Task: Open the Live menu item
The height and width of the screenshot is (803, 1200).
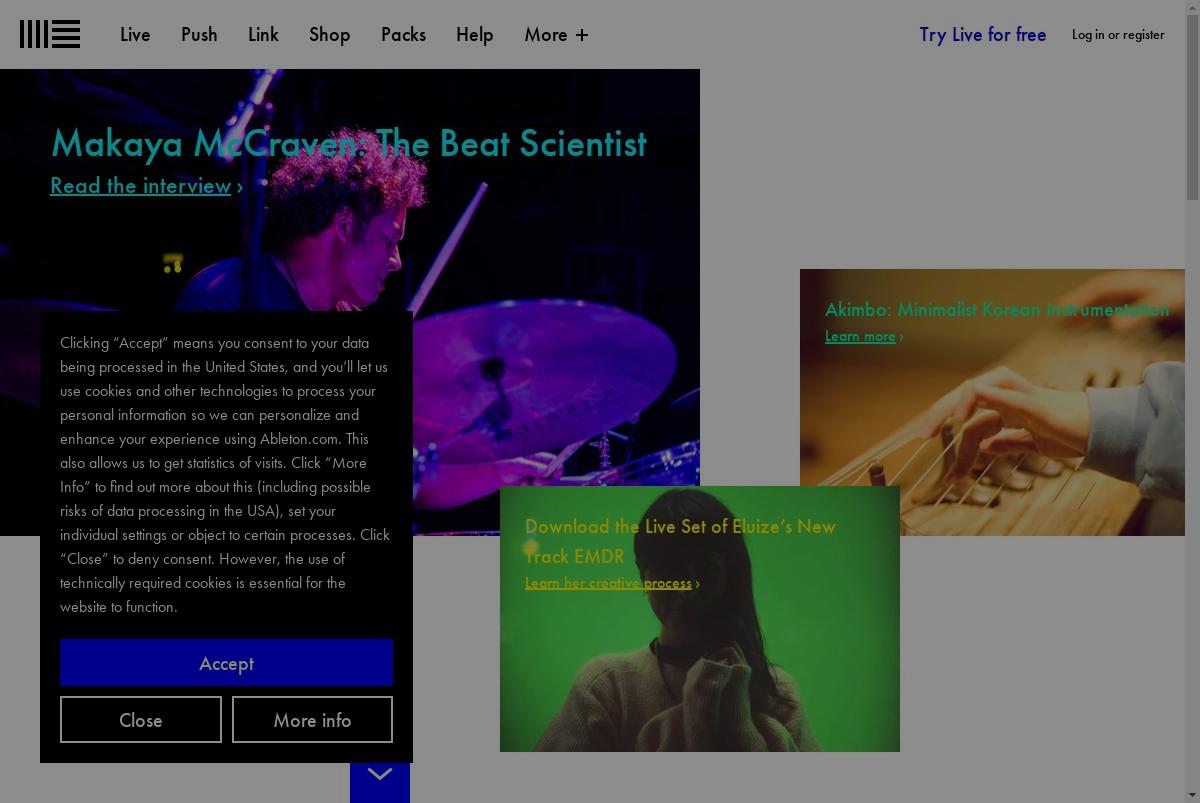Action: click(135, 34)
